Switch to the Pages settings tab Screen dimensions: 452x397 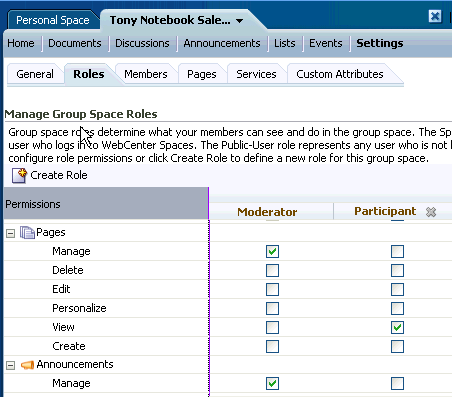(202, 74)
